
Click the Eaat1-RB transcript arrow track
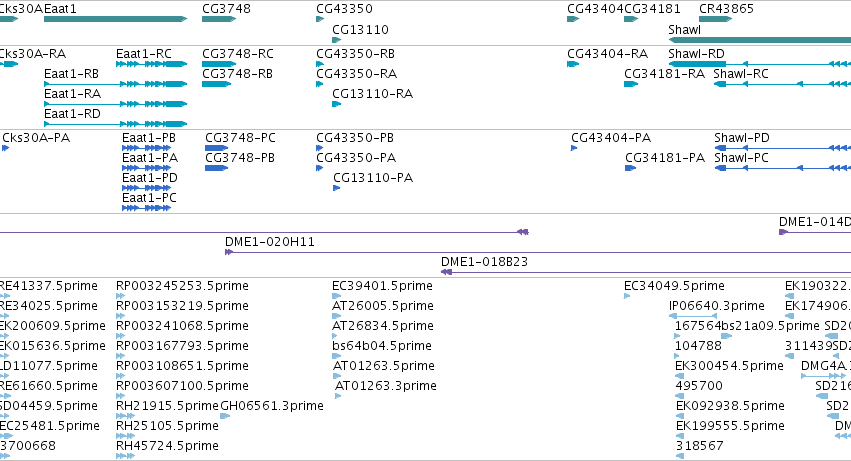point(115,84)
